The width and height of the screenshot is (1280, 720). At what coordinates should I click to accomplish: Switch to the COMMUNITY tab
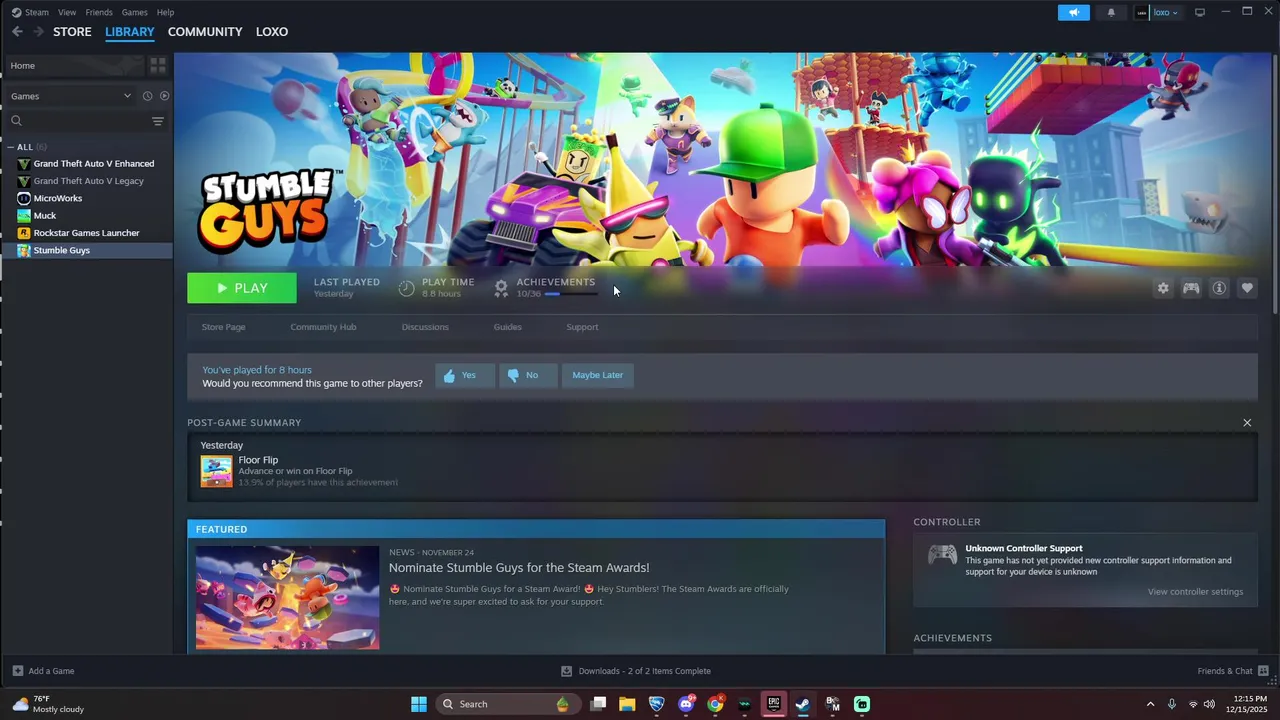pos(205,32)
